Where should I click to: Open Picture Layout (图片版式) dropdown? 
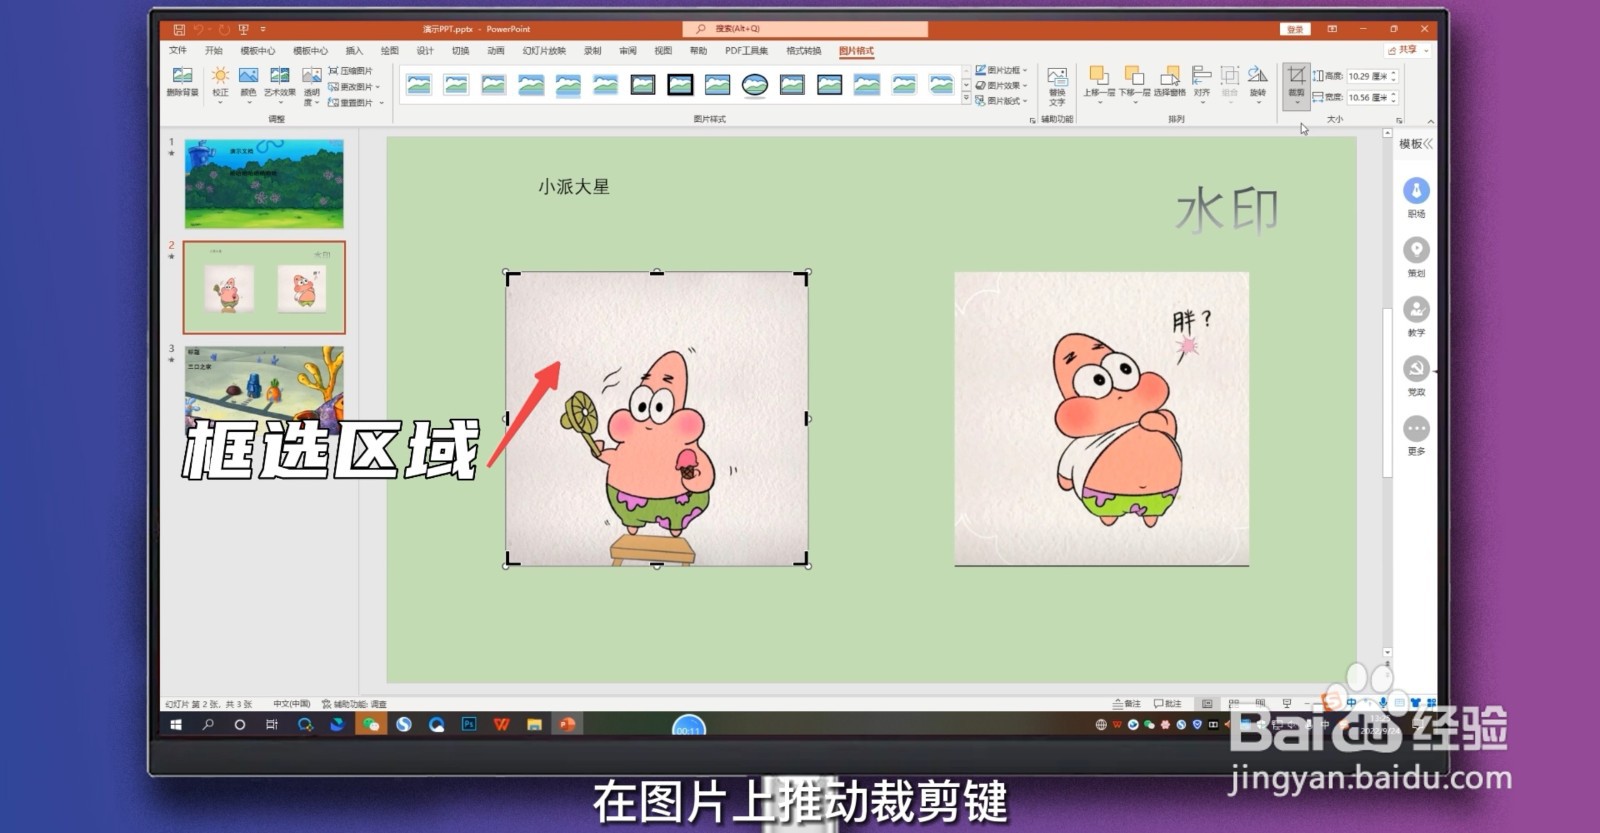(x=1000, y=100)
